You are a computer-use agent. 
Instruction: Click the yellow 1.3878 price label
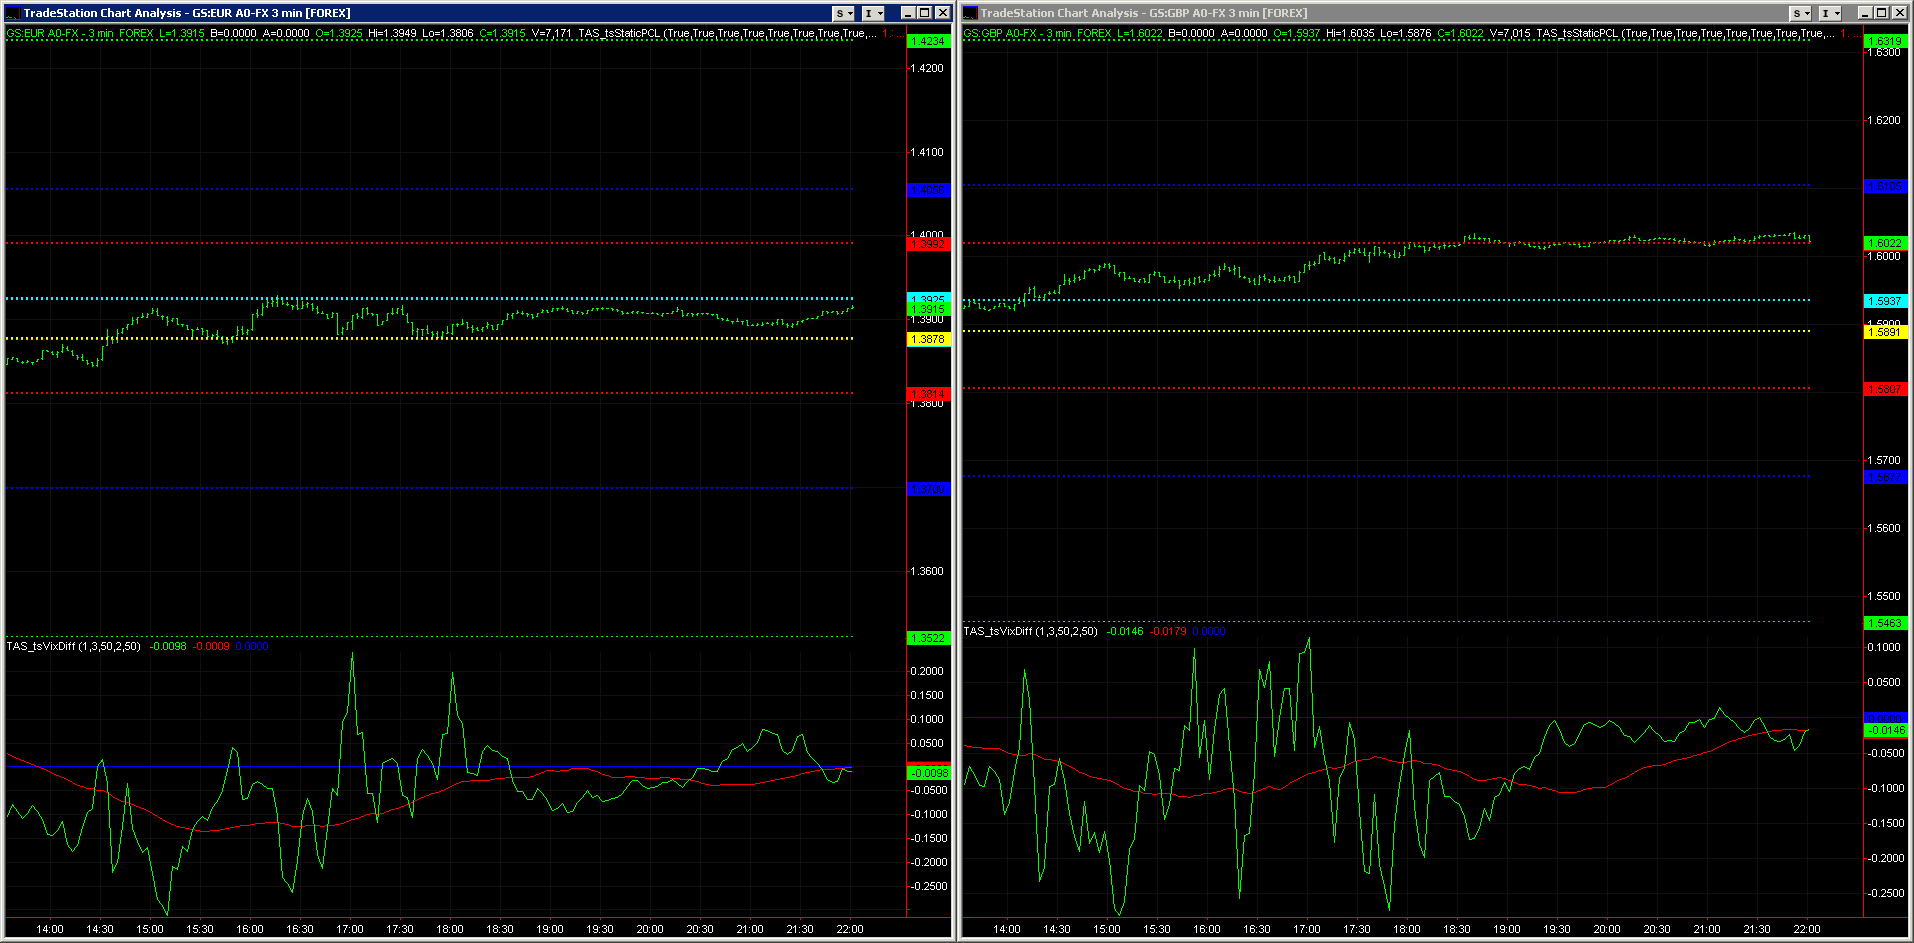[x=928, y=340]
